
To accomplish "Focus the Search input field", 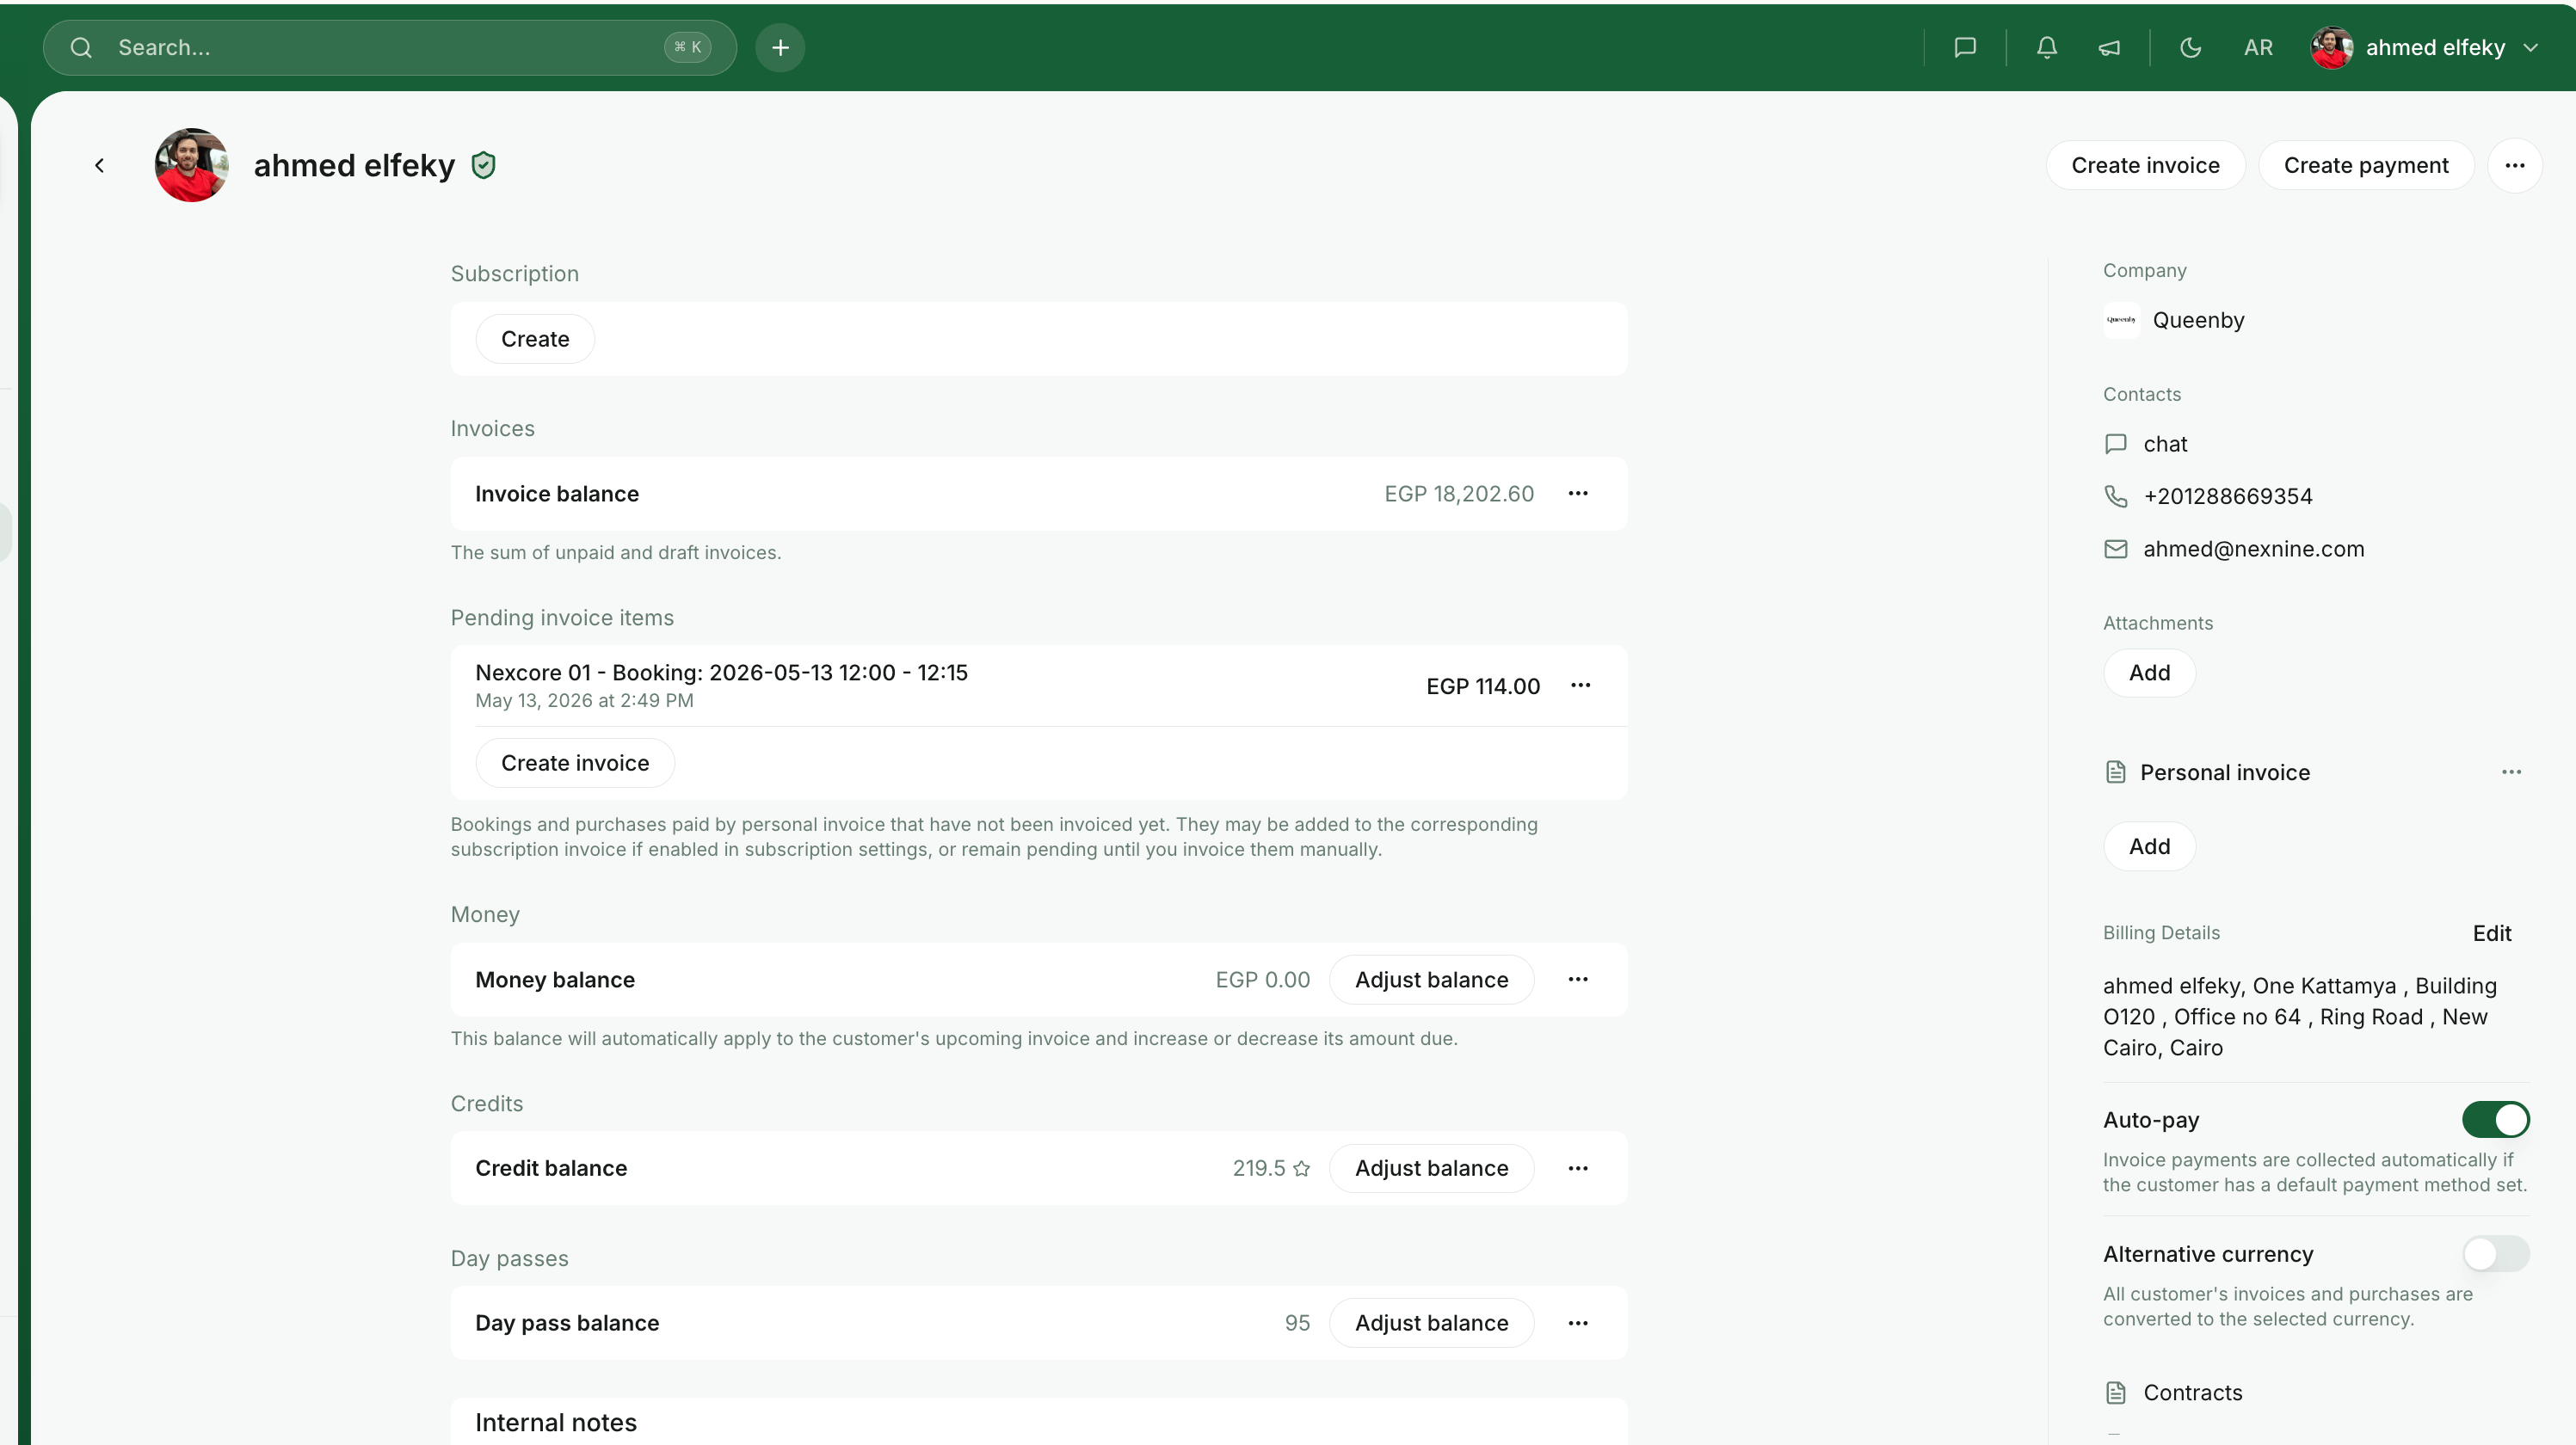I will coord(389,47).
